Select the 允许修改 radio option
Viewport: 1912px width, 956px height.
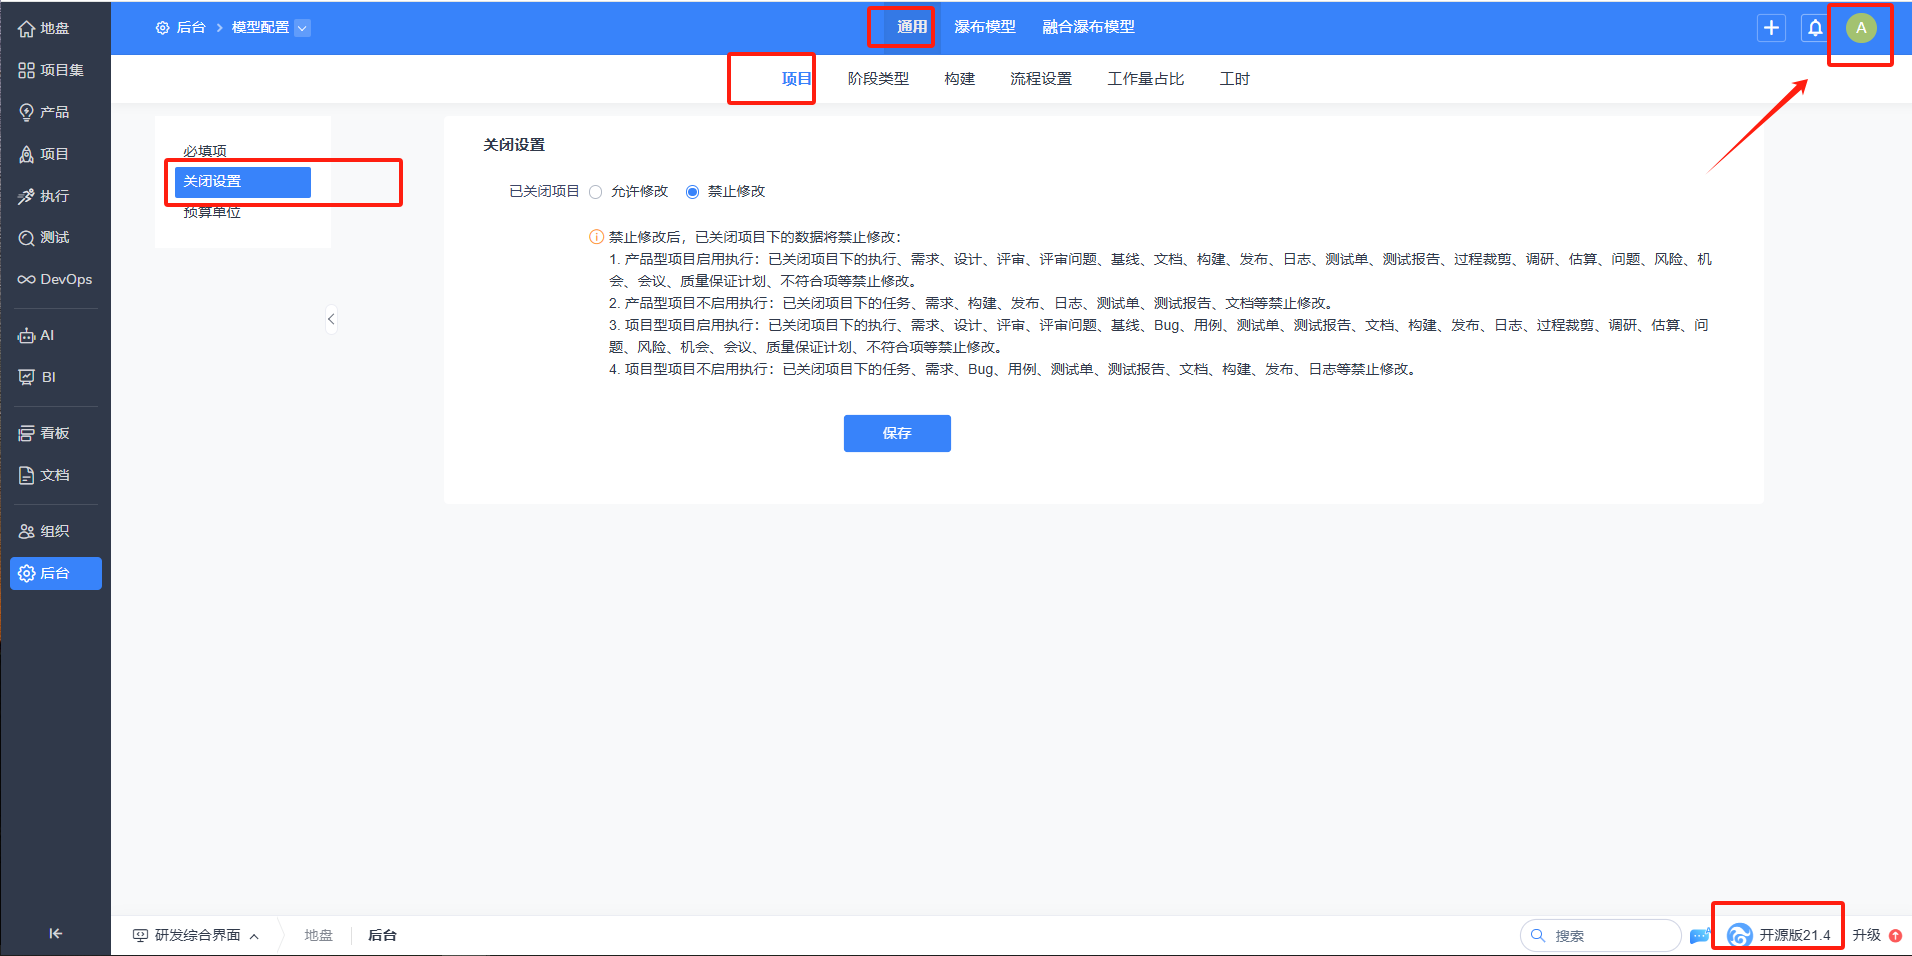pos(596,192)
